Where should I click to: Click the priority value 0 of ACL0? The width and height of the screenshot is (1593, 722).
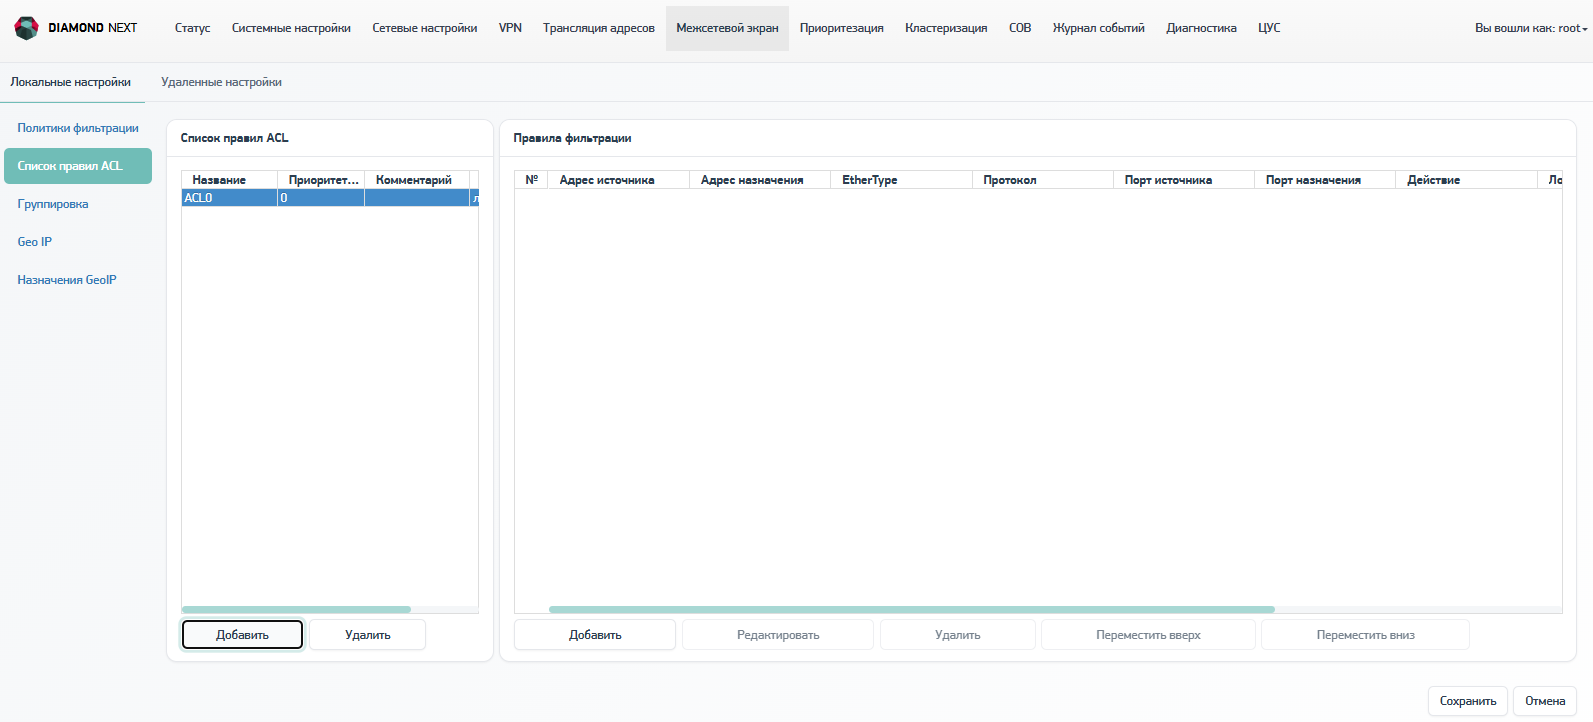pos(321,198)
